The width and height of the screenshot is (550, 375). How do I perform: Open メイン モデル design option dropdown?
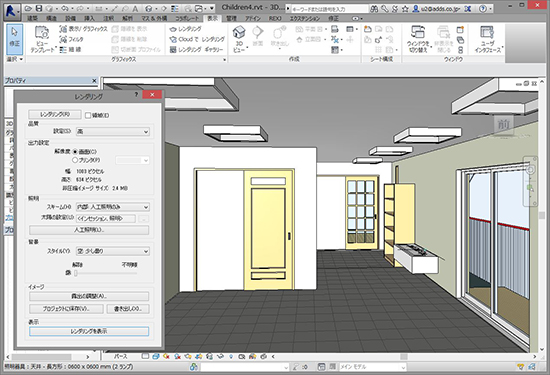[x=373, y=367]
